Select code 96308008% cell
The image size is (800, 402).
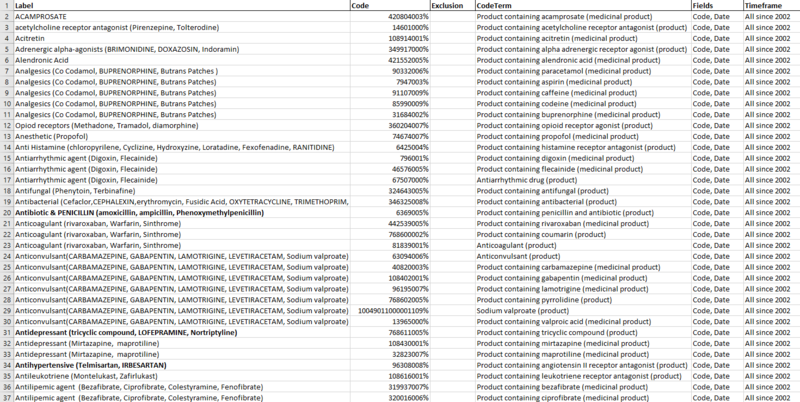(390, 365)
